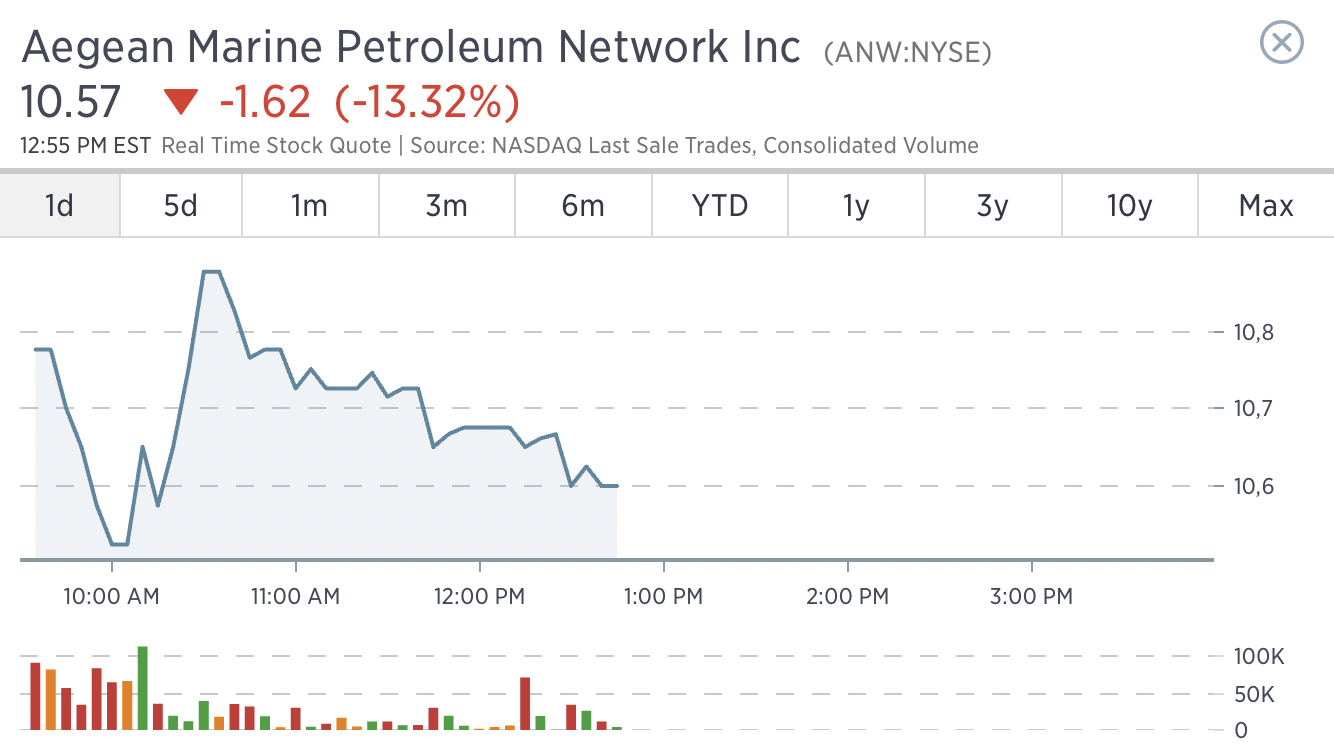View the 3y chart range
This screenshot has width=1334, height=750.
point(993,205)
